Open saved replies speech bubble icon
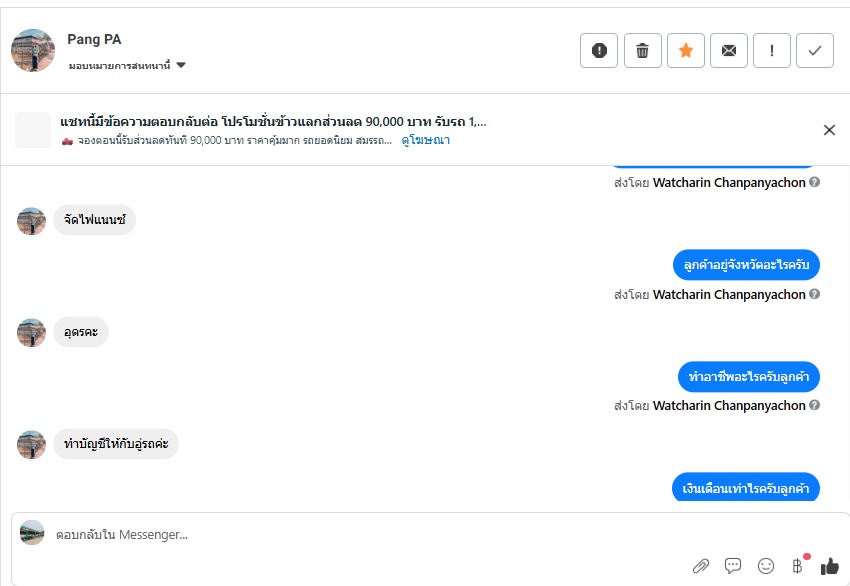850x586 pixels. (733, 566)
